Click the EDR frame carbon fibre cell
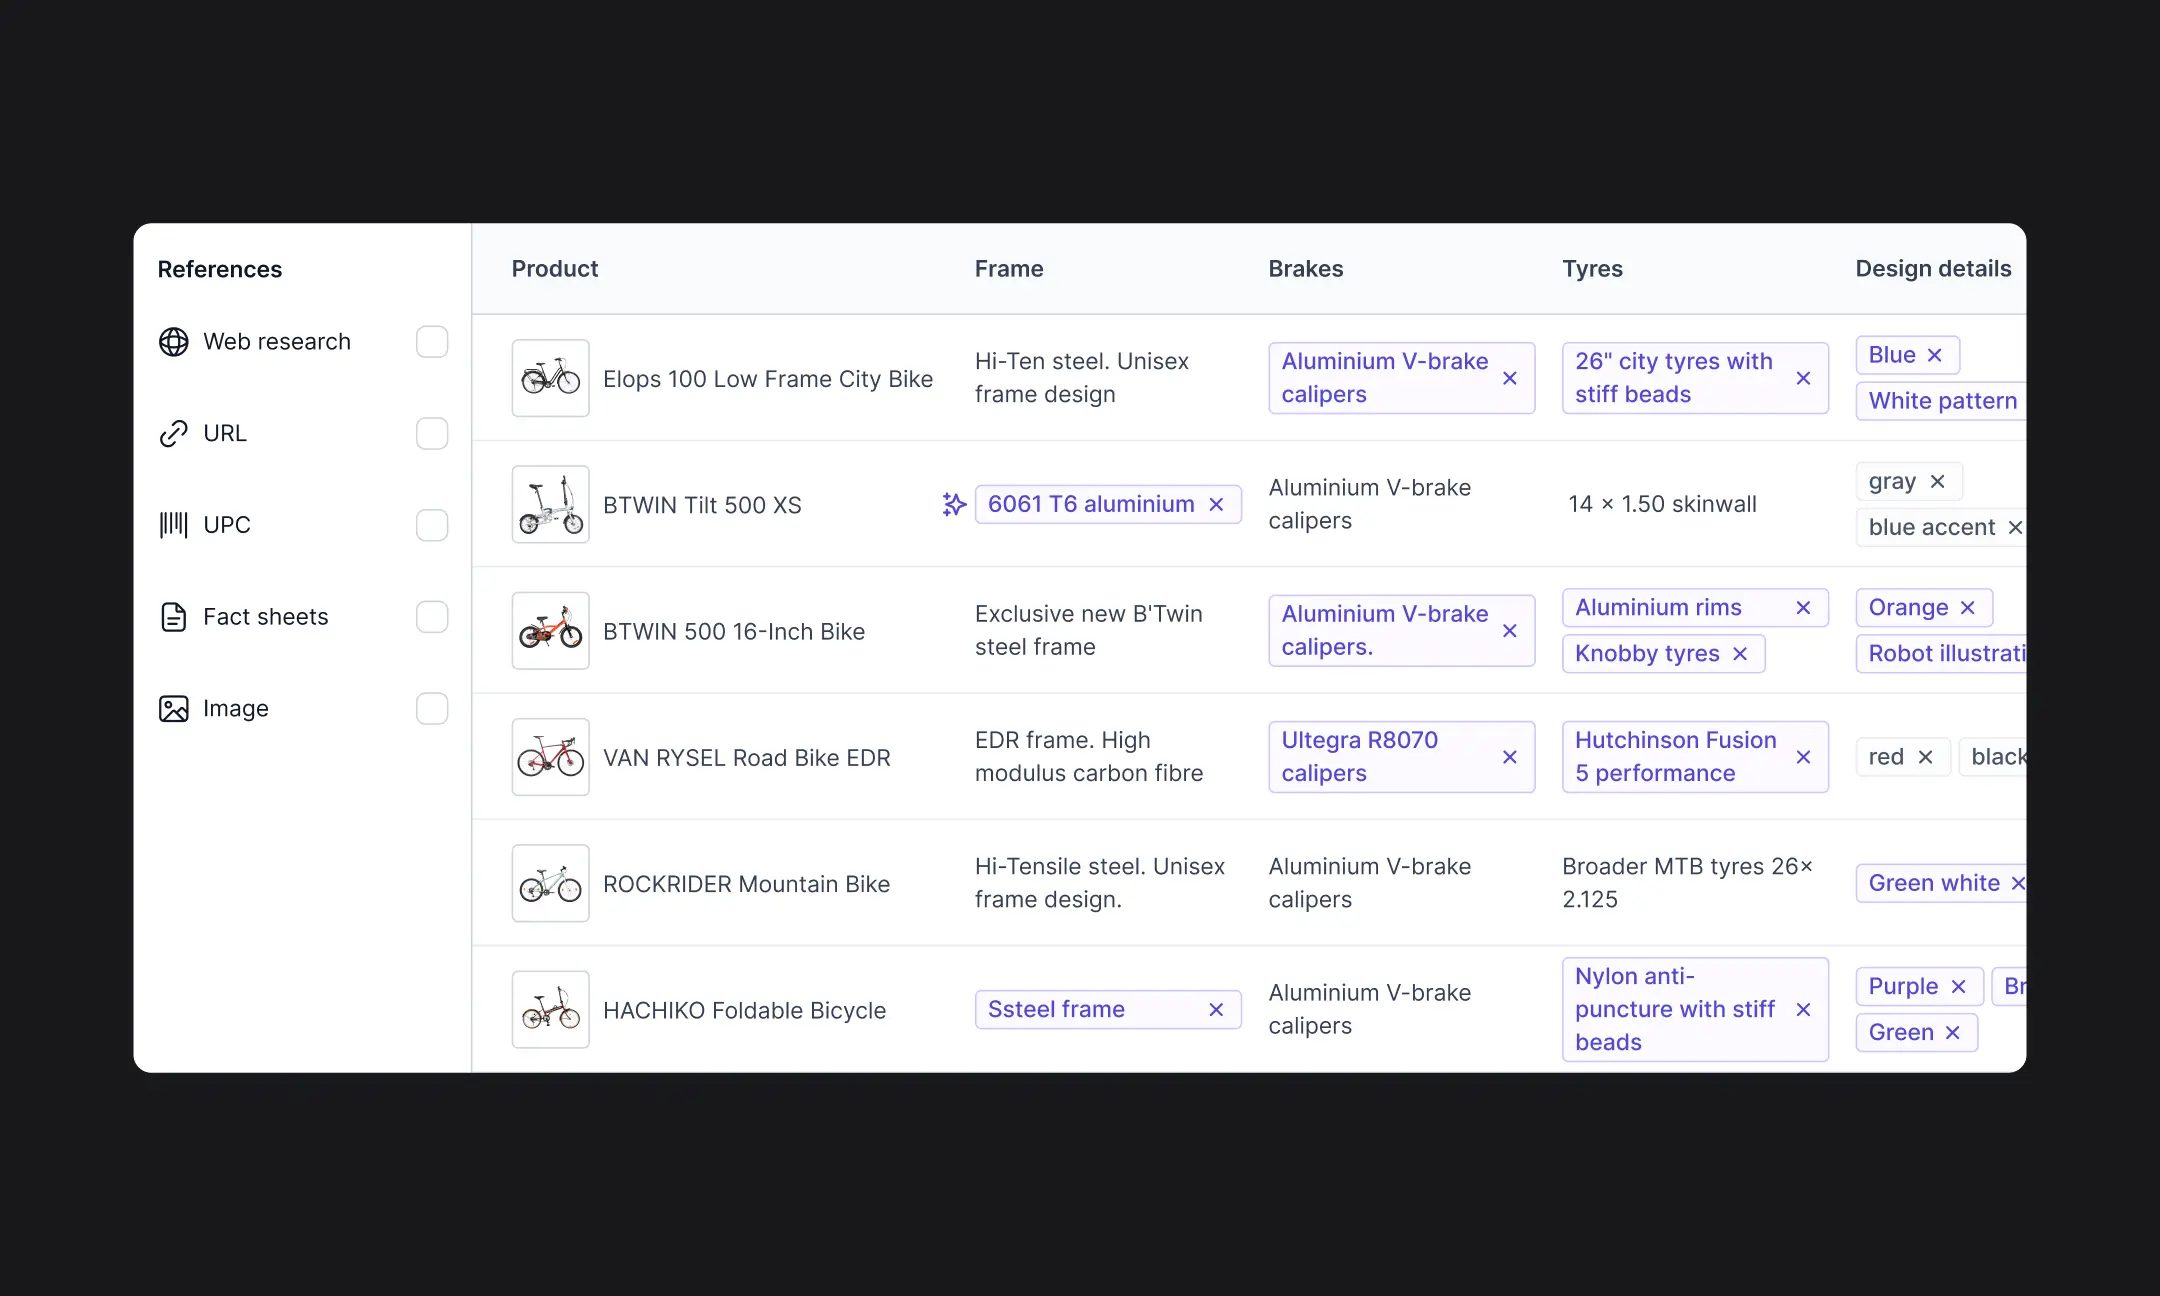Image resolution: width=2160 pixels, height=1296 pixels. (x=1089, y=757)
